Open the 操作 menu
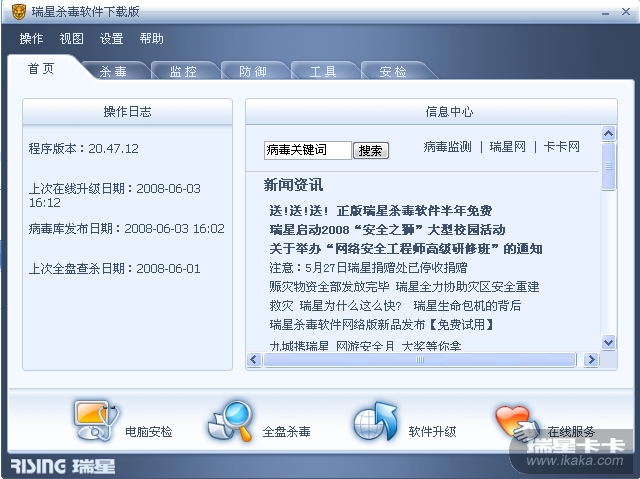The image size is (640, 479). click(x=31, y=39)
